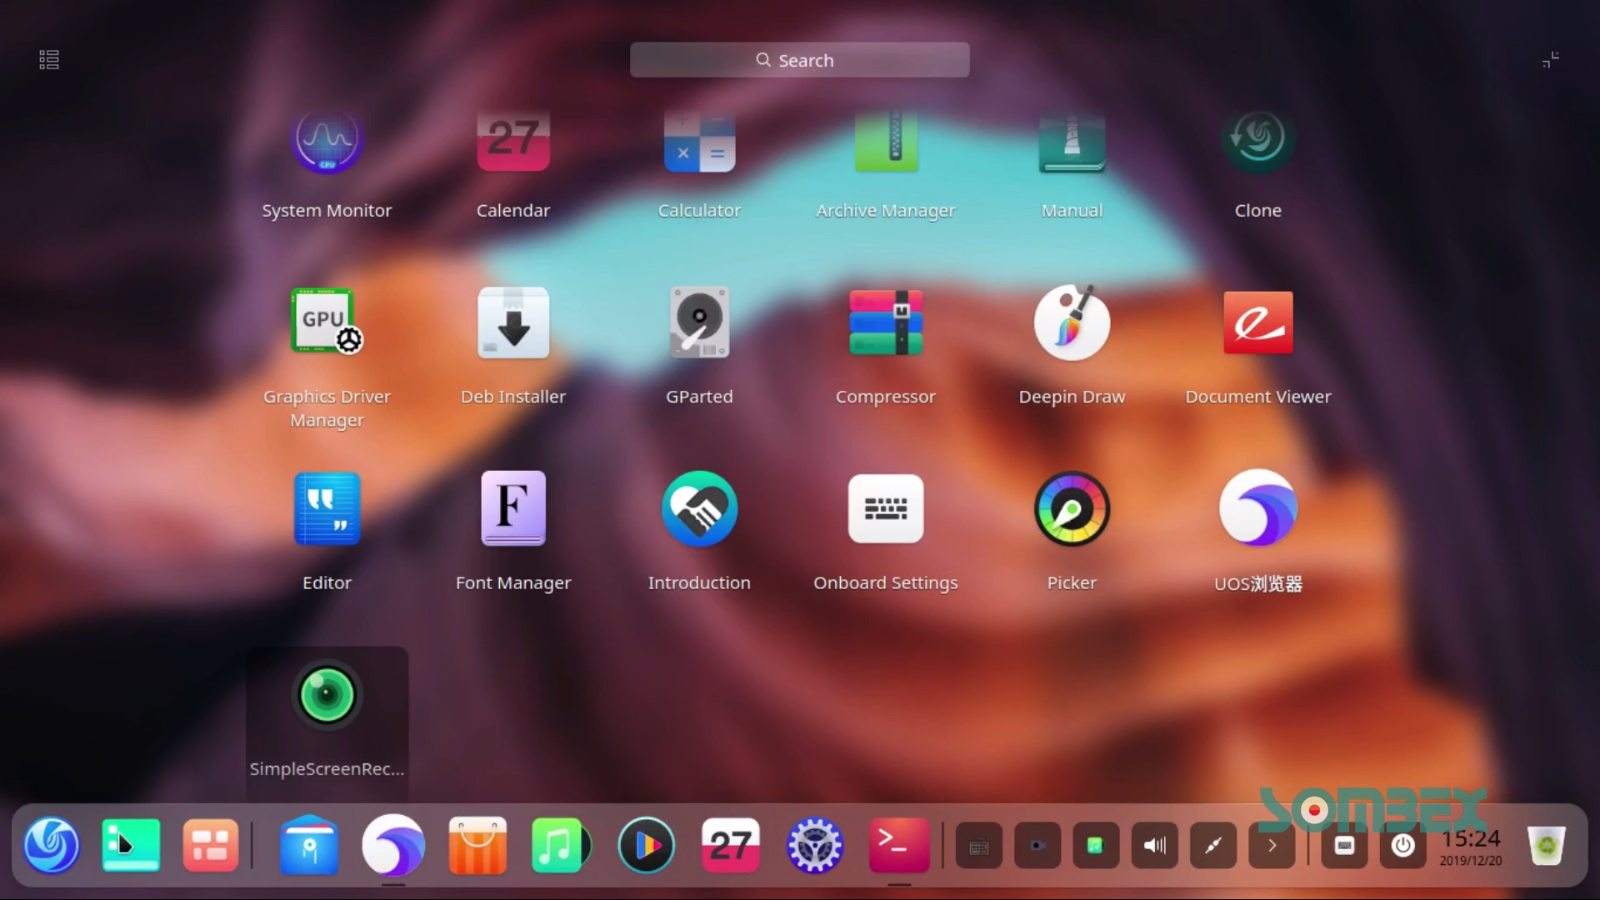Open Control Center via the gear dock icon
1600x900 pixels.
coord(814,845)
